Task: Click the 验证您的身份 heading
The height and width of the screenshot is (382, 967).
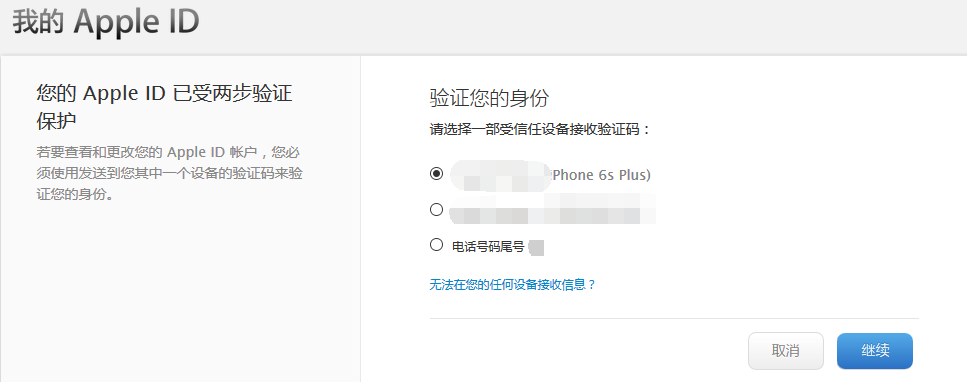Action: coord(489,98)
